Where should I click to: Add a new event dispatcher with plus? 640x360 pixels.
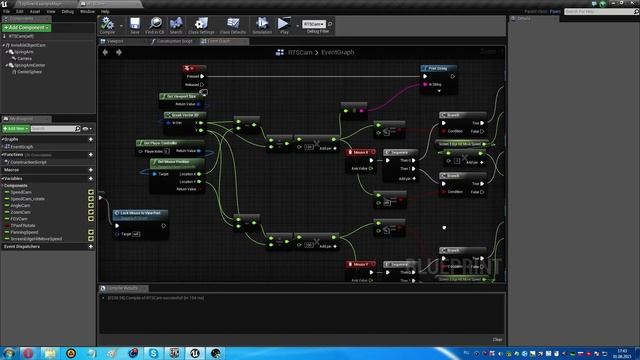tap(91, 247)
